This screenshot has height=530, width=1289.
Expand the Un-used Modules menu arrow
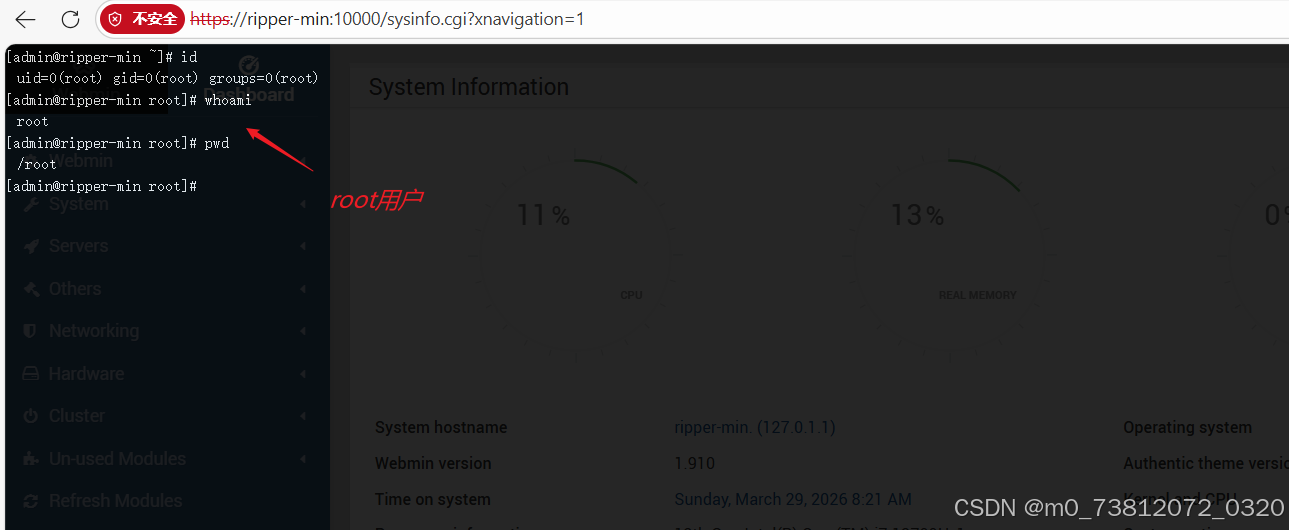(x=303, y=459)
